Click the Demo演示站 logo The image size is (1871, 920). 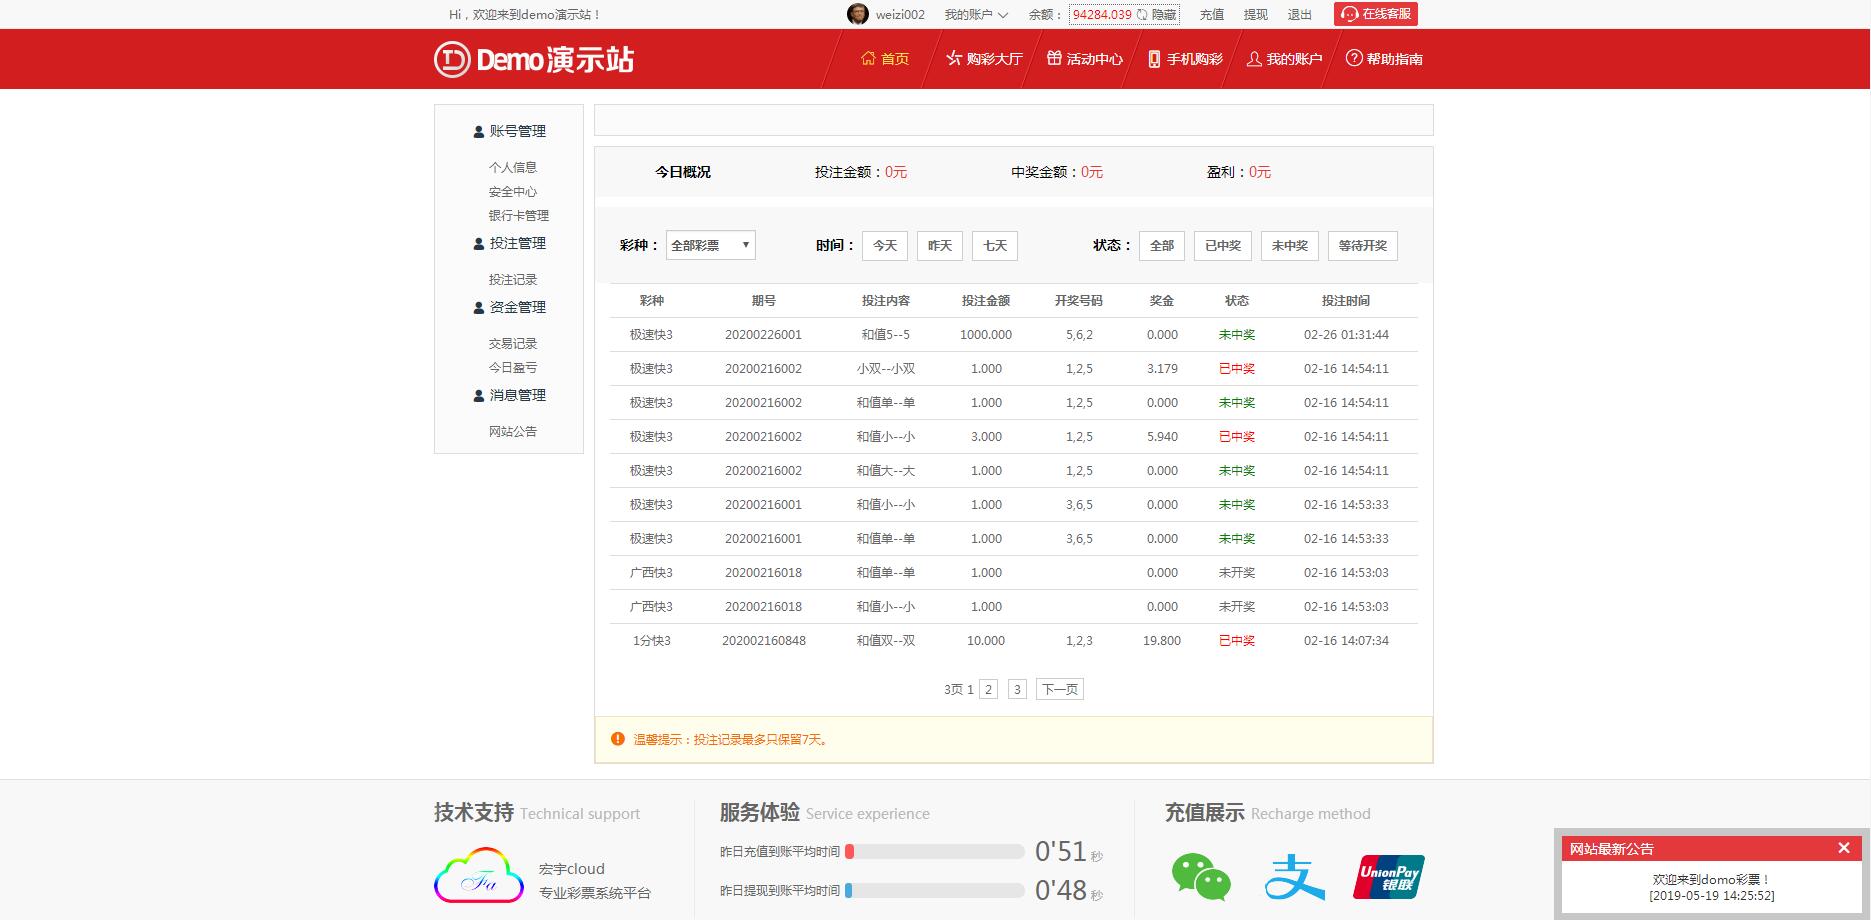[534, 59]
